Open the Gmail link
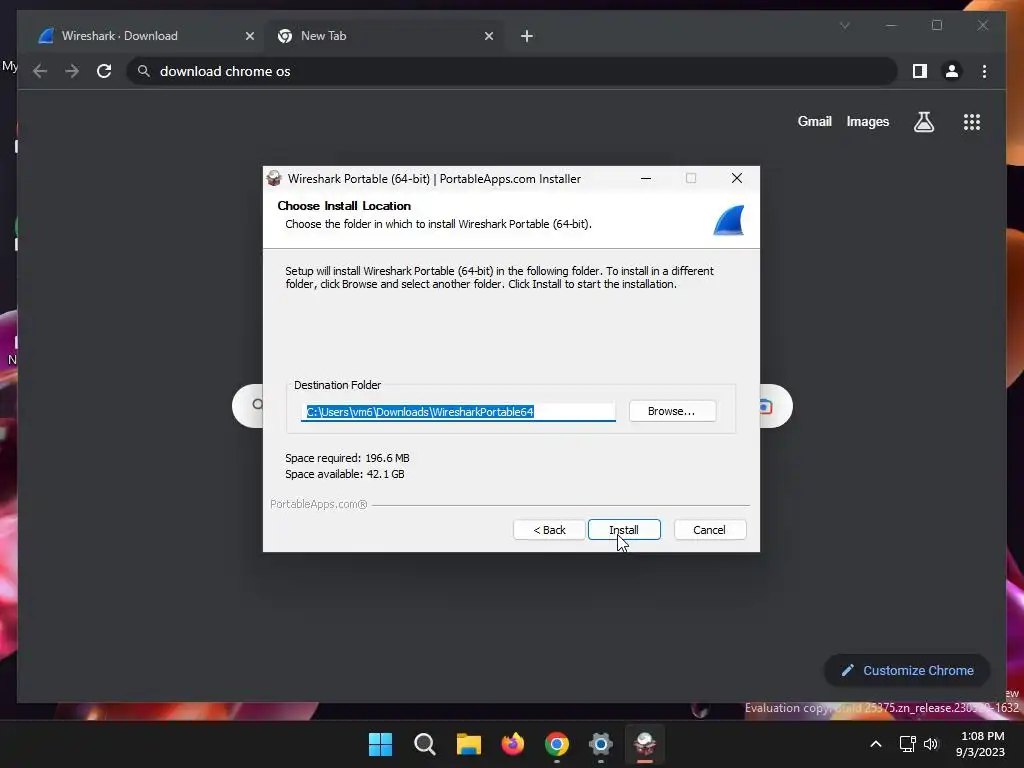The image size is (1024, 768). point(814,121)
